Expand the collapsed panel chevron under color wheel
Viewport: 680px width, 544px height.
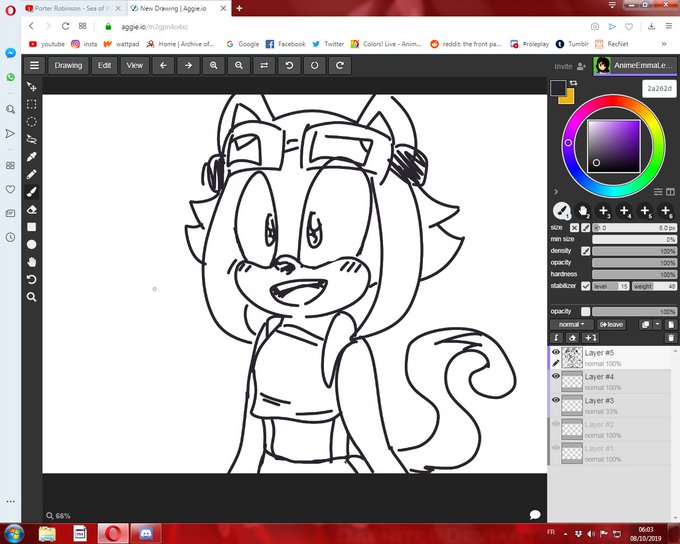pyautogui.click(x=556, y=191)
